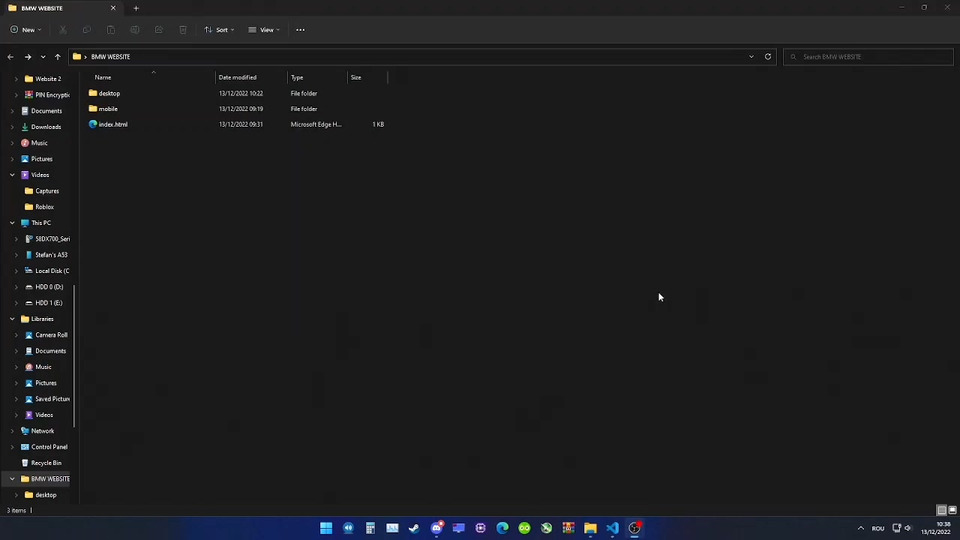The width and height of the screenshot is (960, 540).
Task: Click the navigation pane scrollbar
Action: point(75,356)
